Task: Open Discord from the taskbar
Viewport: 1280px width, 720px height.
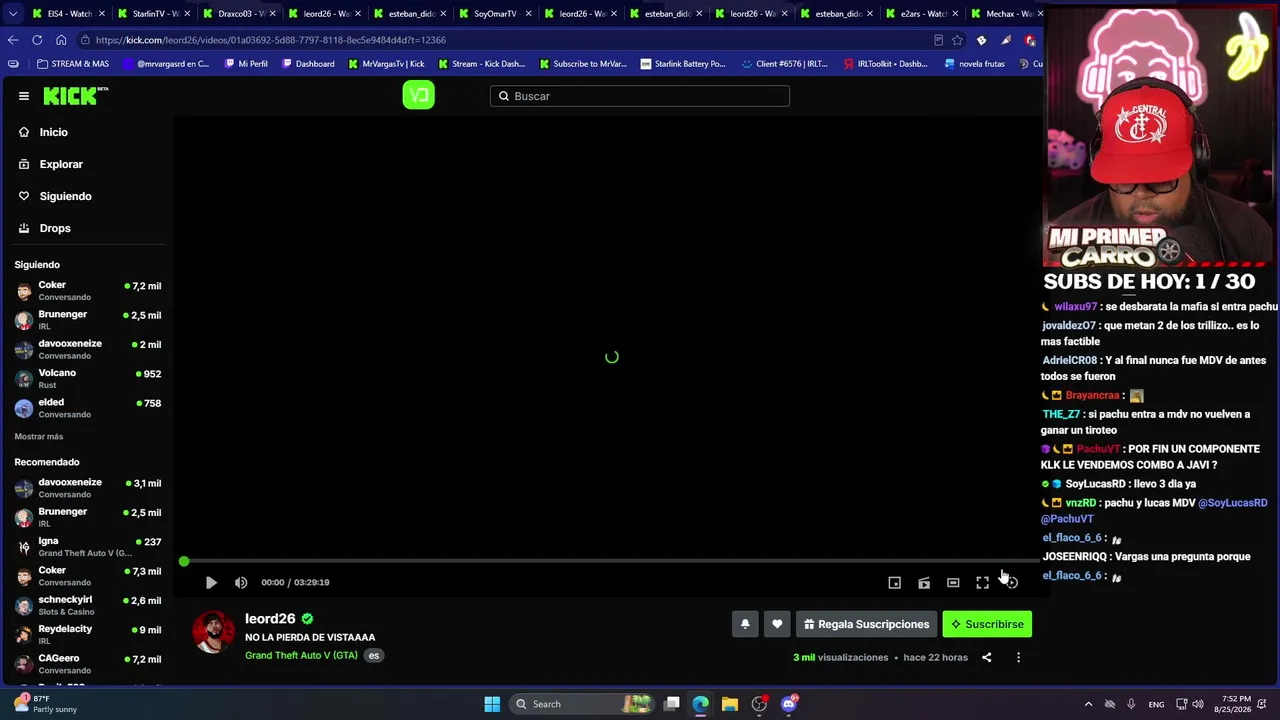Action: point(789,704)
